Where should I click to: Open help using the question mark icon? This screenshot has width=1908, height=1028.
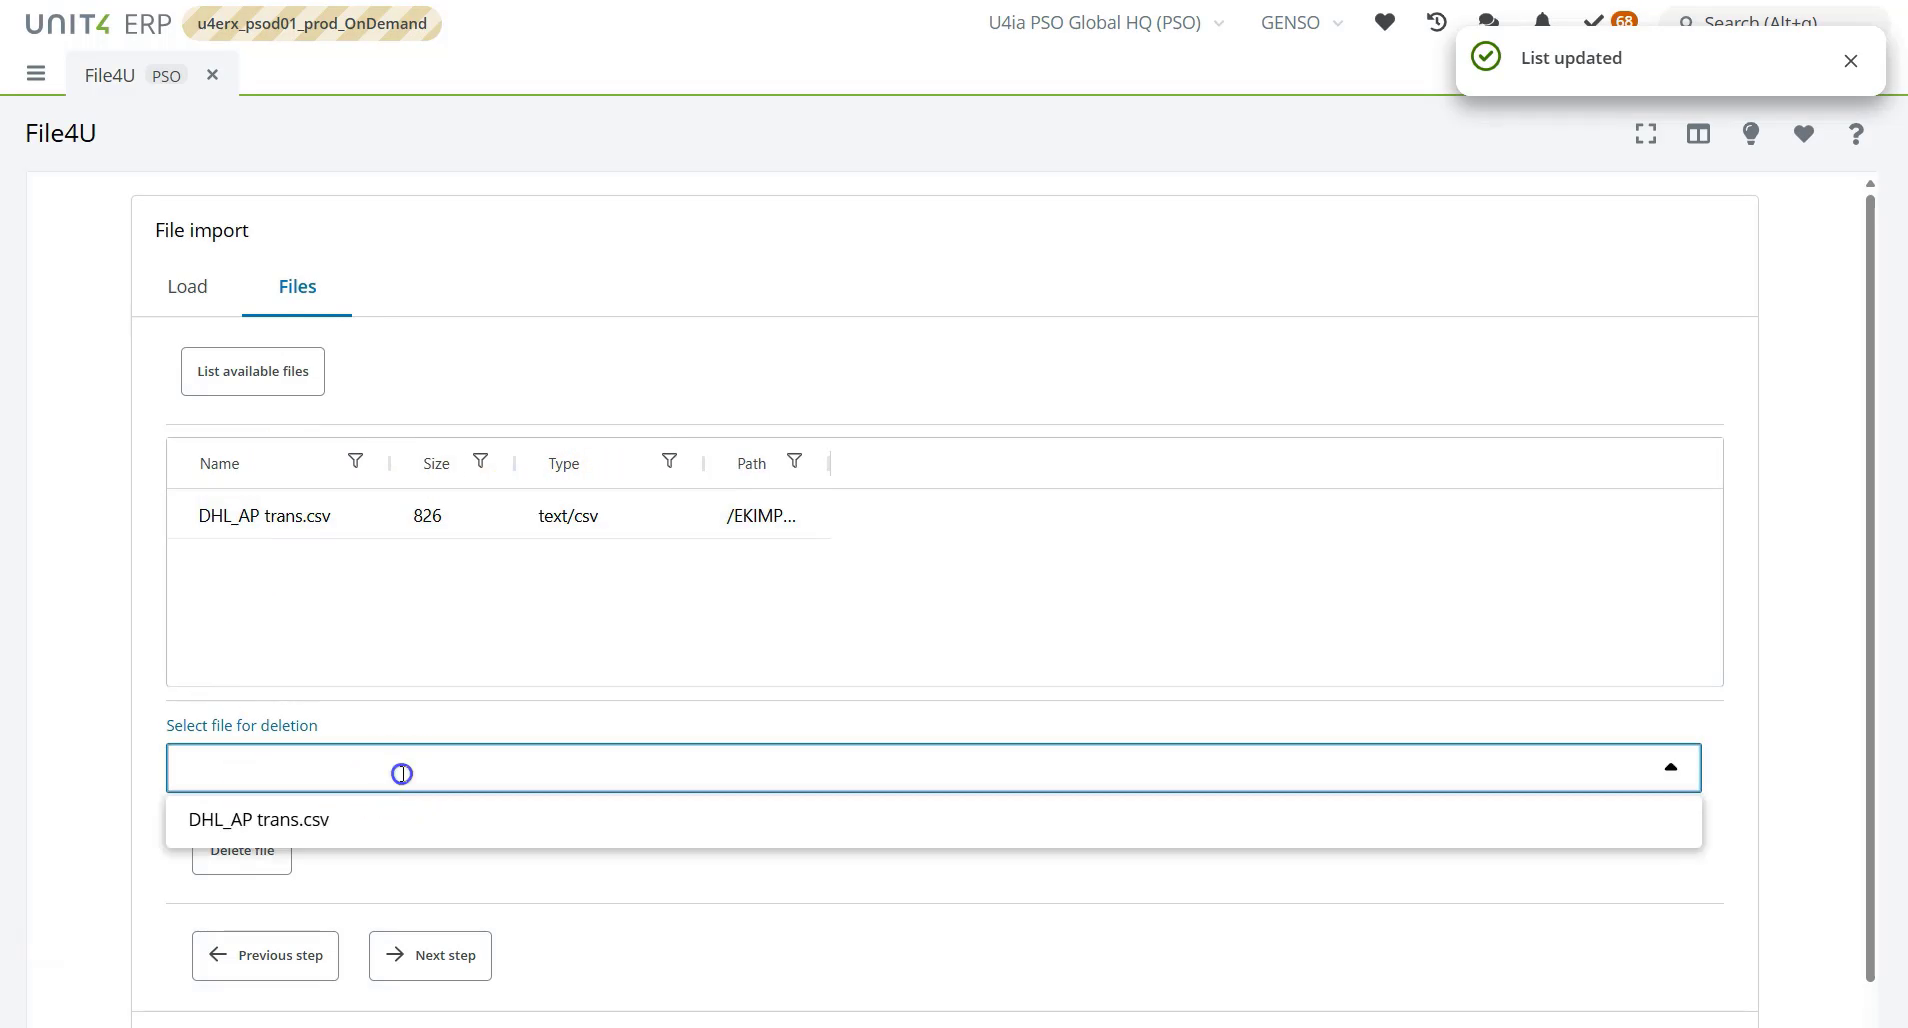[1855, 133]
